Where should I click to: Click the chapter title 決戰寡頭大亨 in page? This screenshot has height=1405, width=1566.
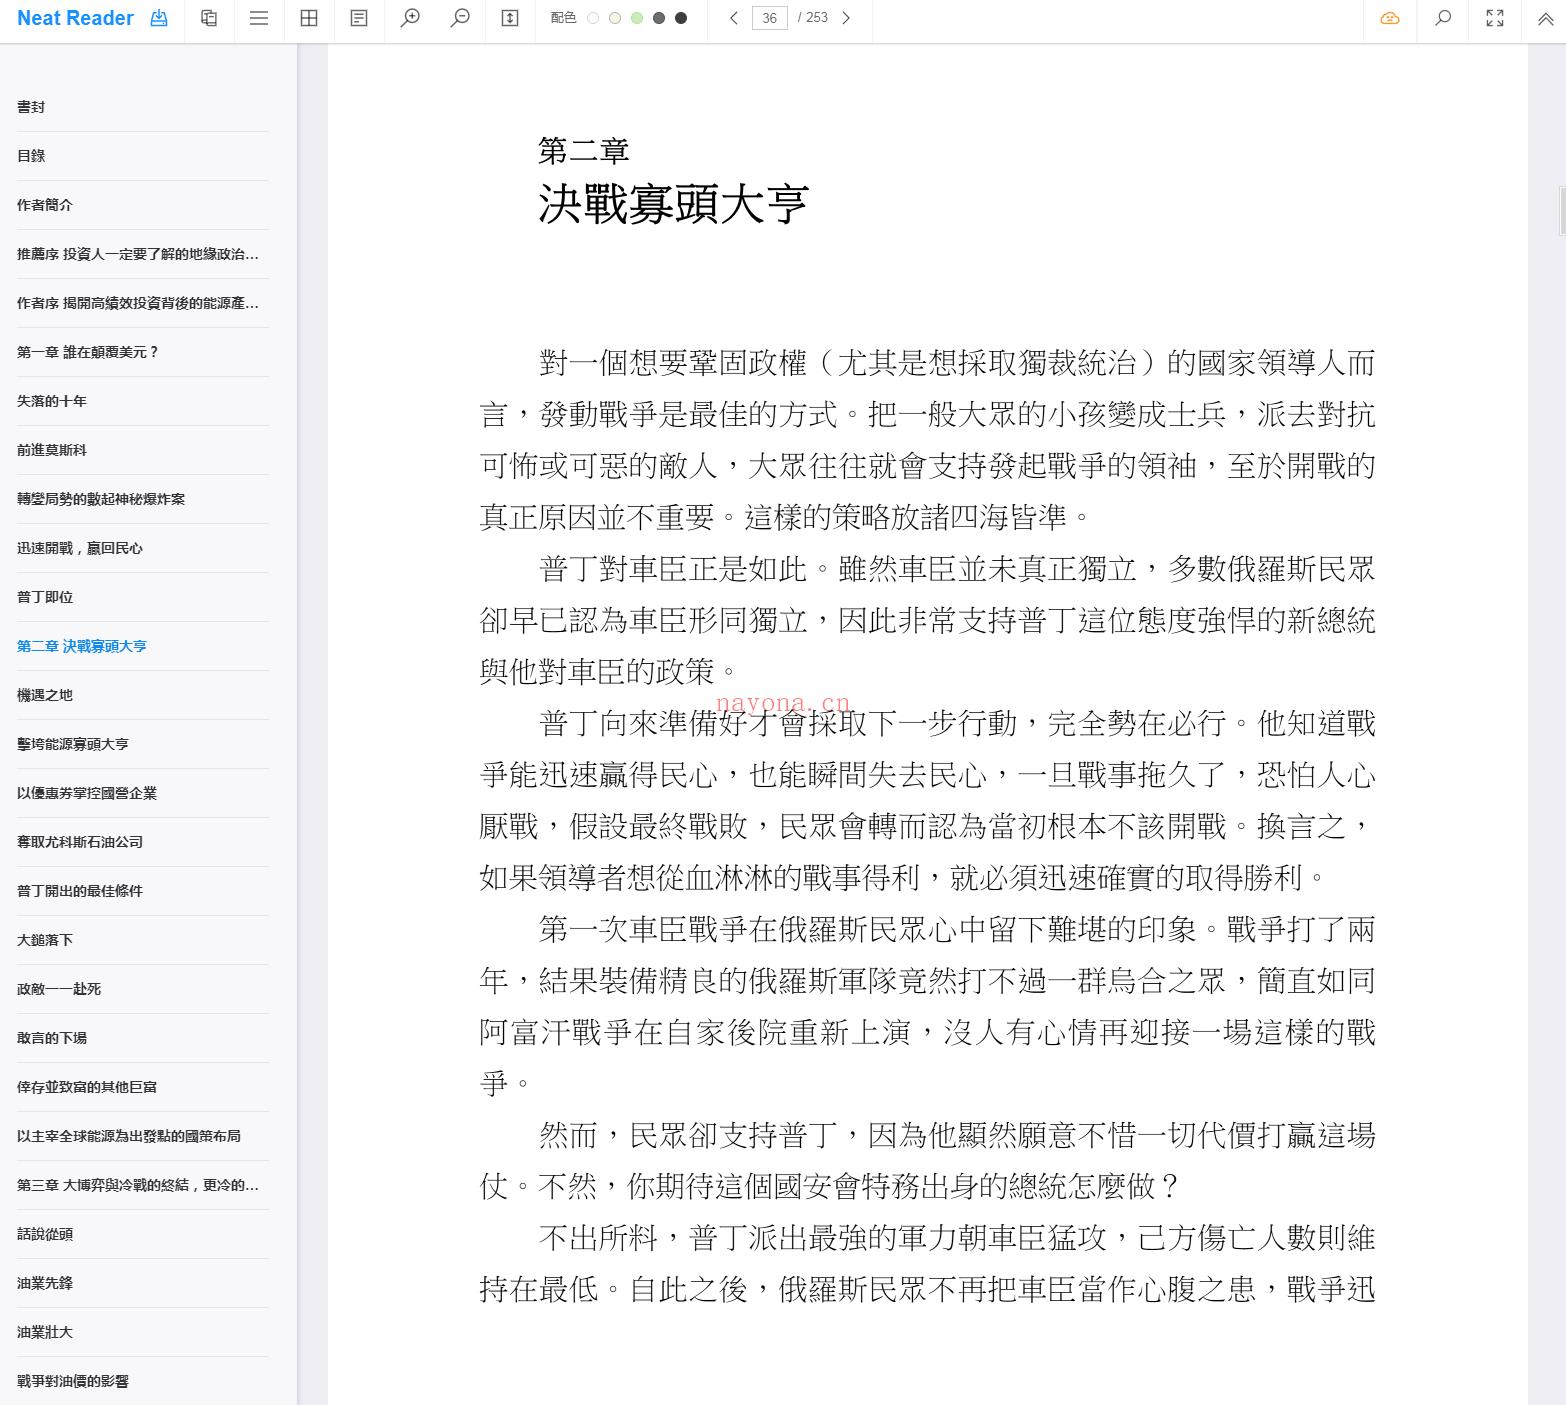(673, 204)
